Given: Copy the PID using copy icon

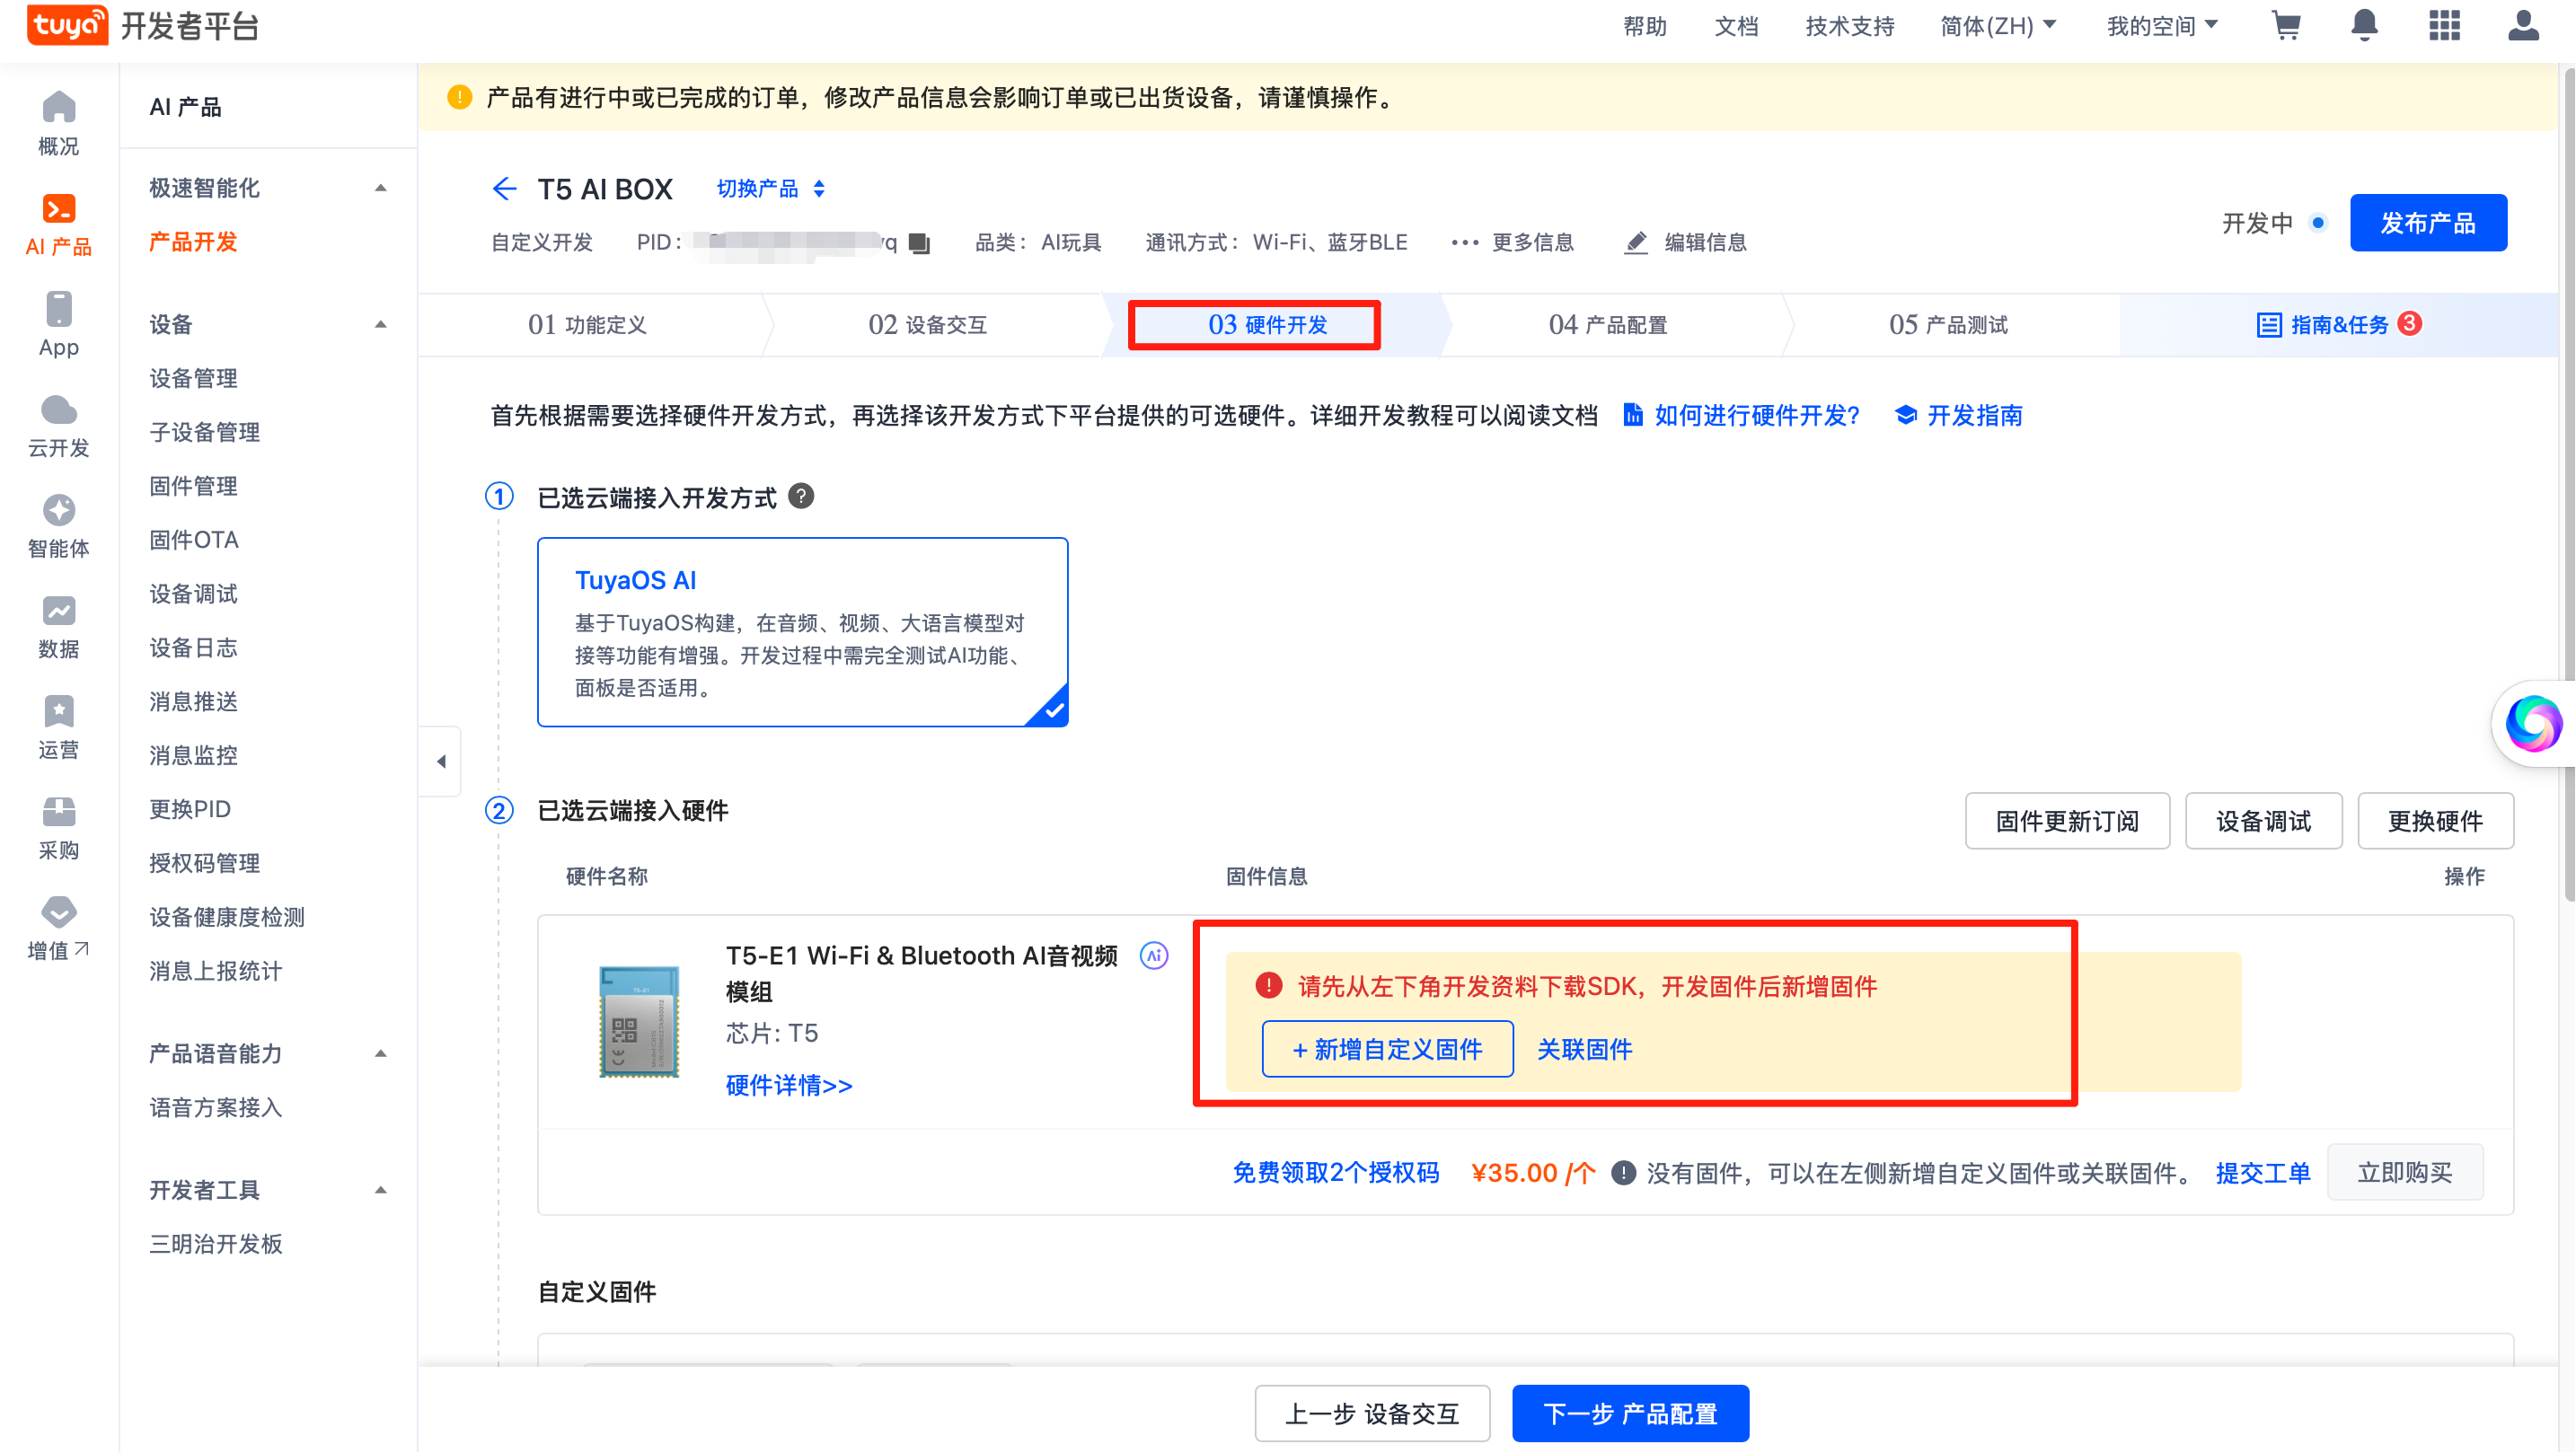Looking at the screenshot, I should (920, 243).
